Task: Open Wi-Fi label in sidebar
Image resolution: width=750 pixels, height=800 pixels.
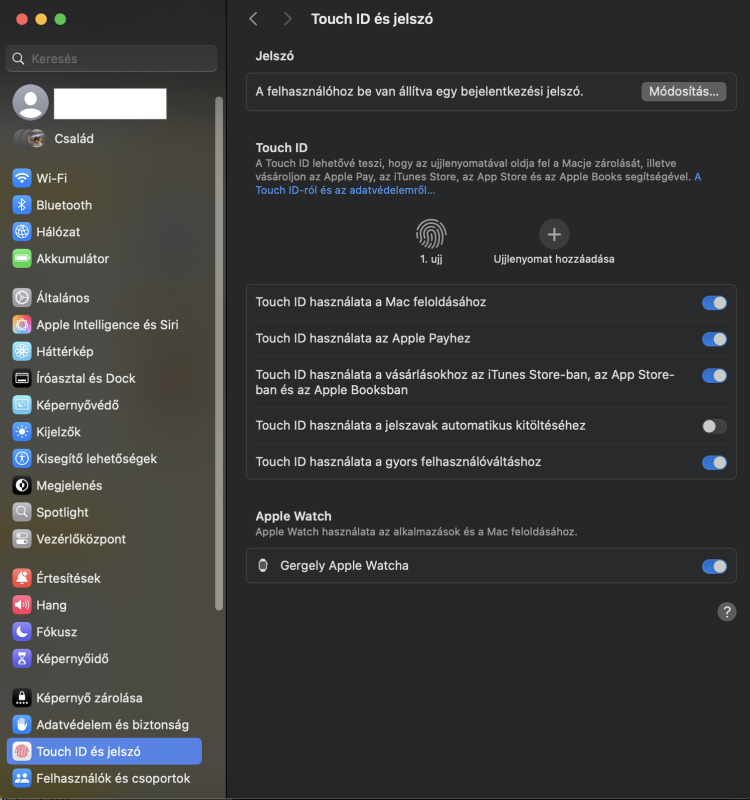Action: pos(52,179)
